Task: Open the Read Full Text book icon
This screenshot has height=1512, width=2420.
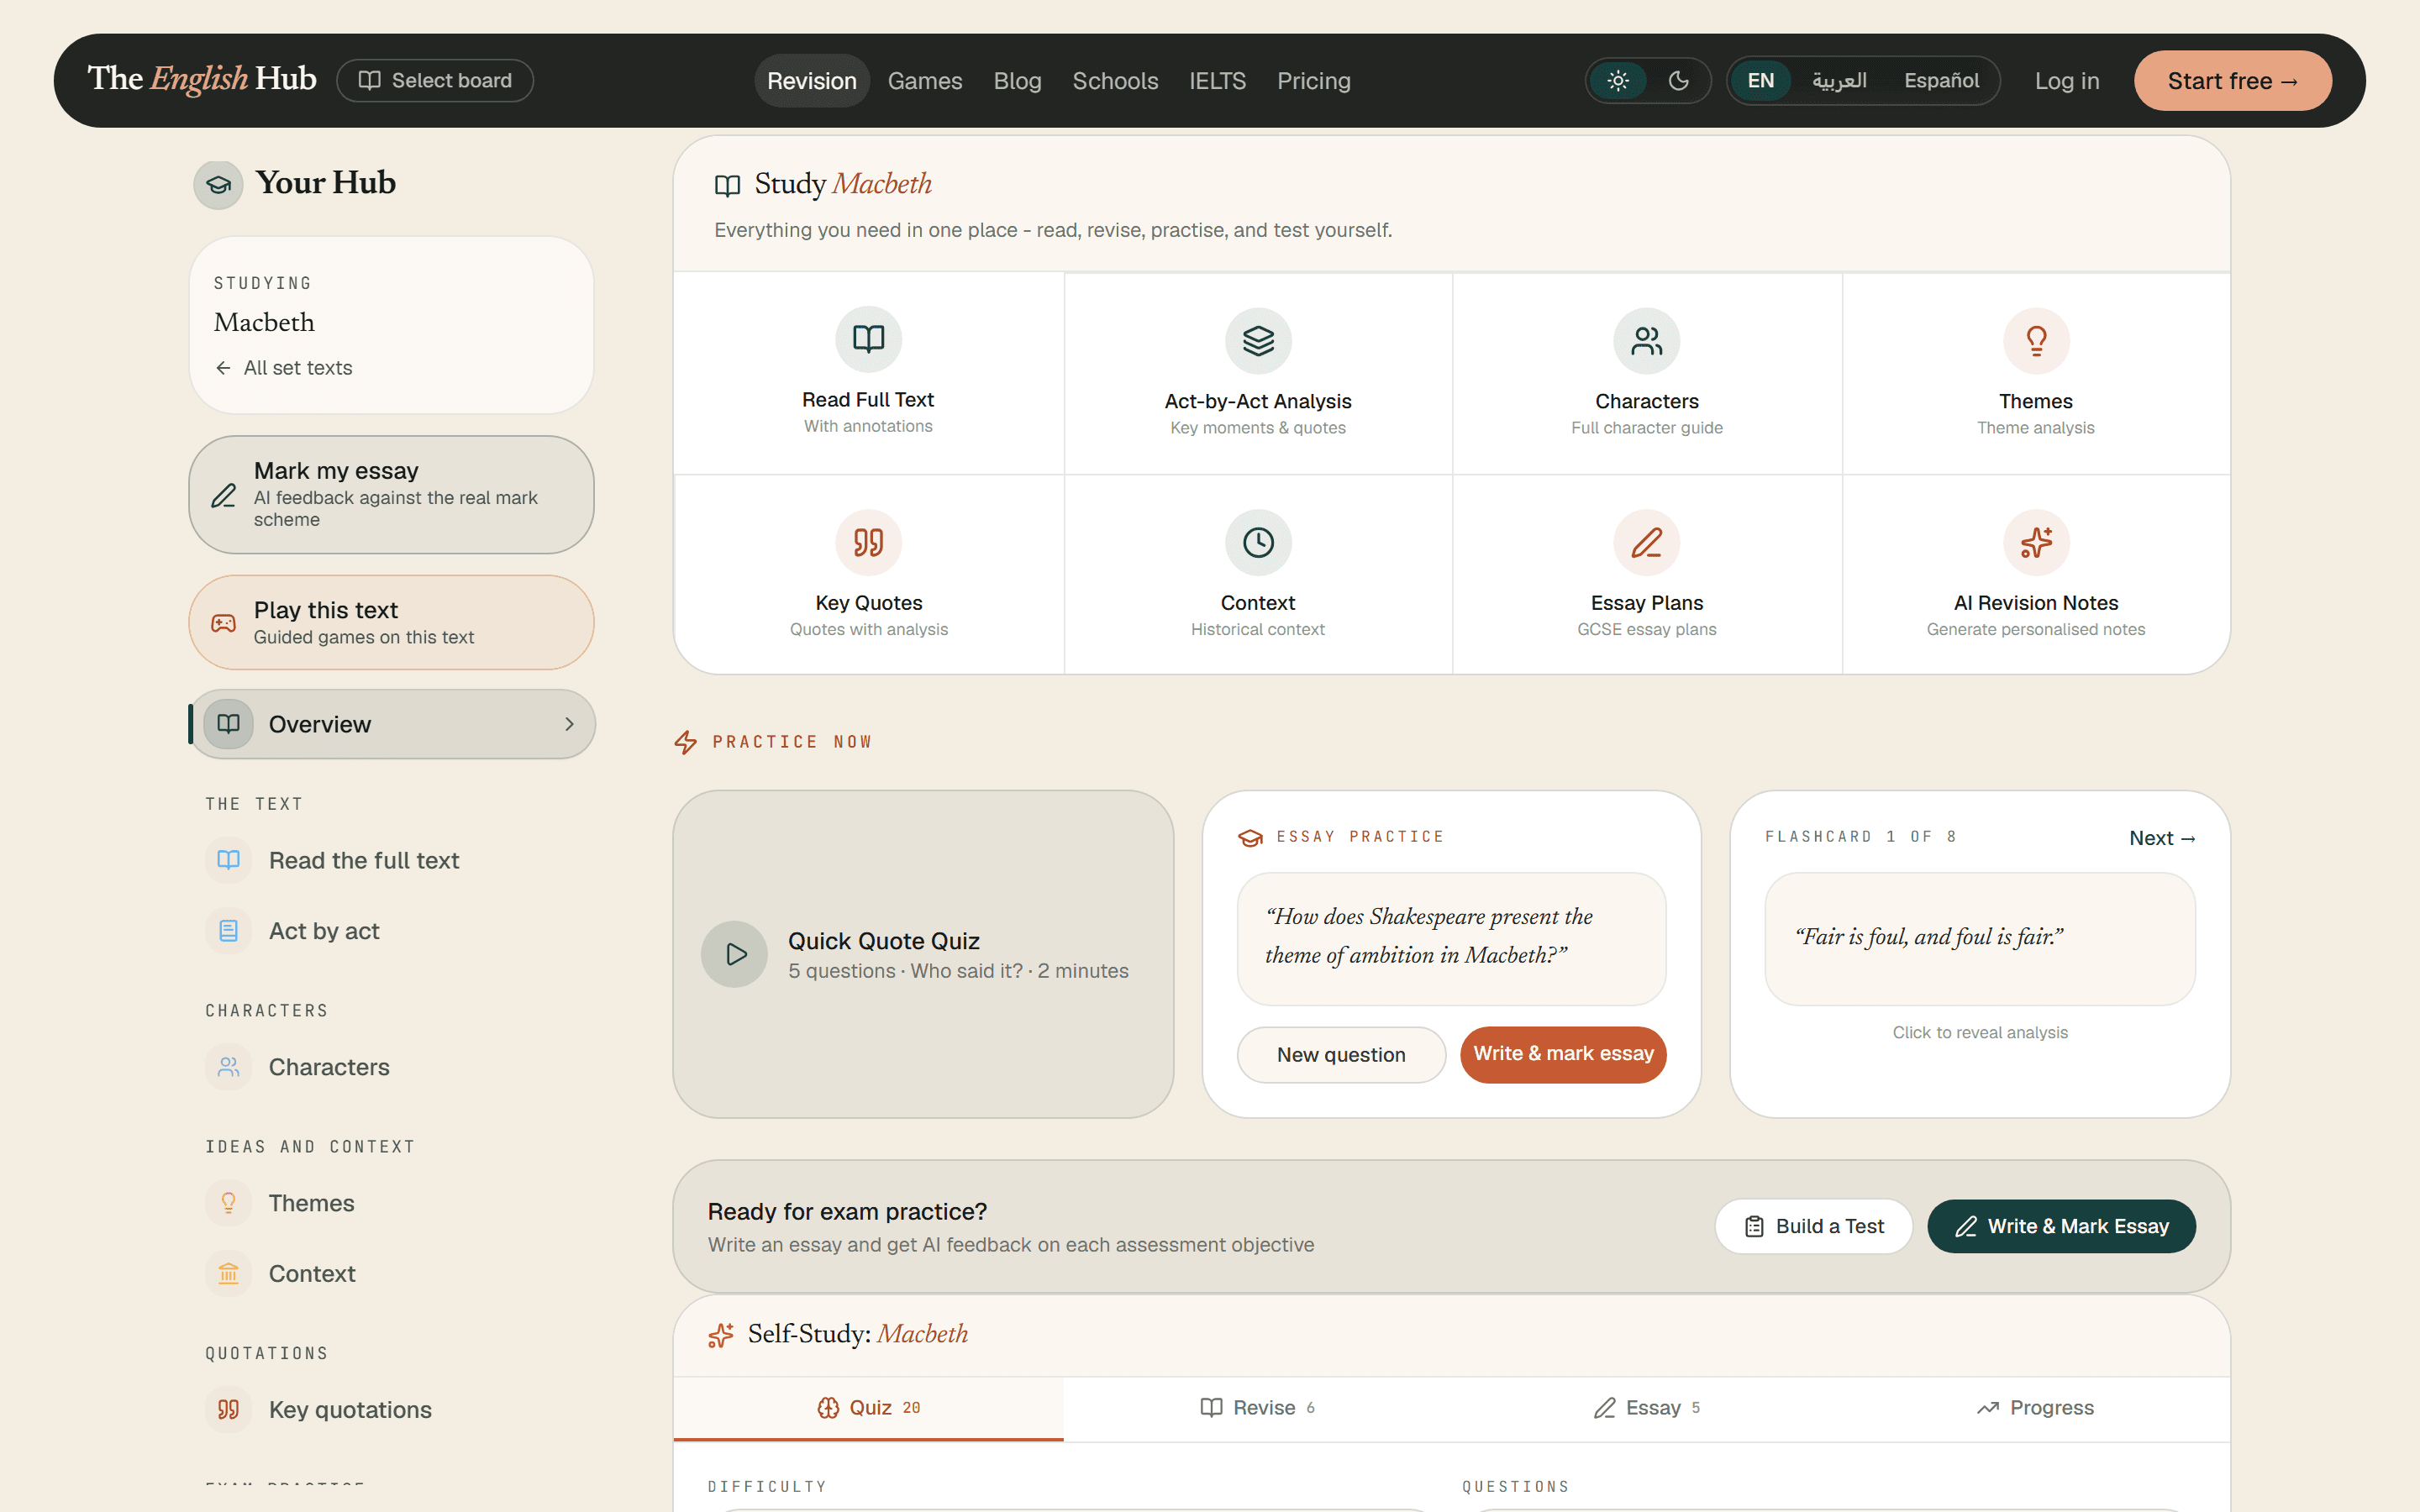Action: point(868,339)
